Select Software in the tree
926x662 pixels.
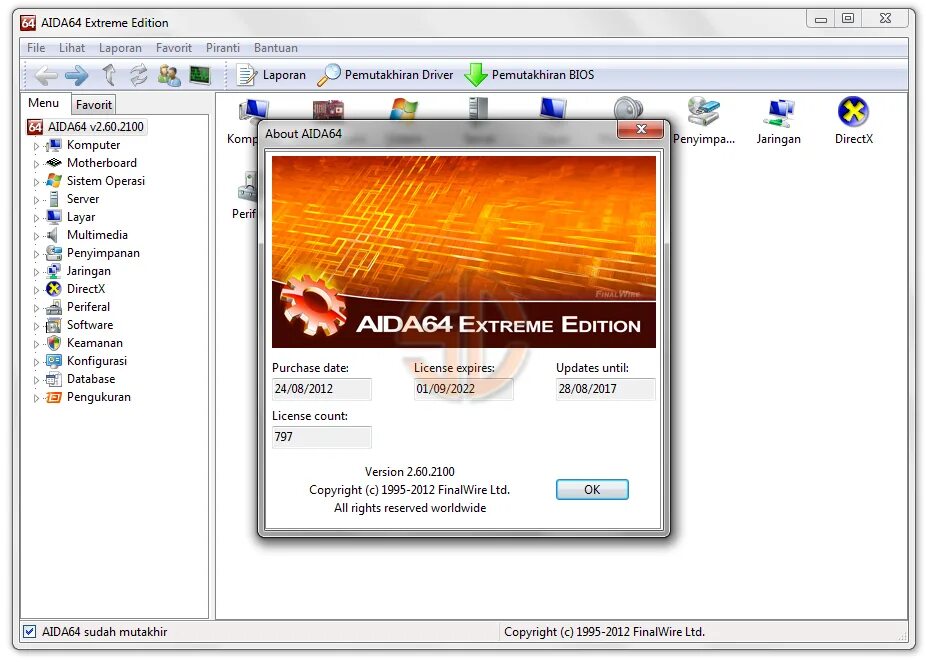[x=90, y=325]
